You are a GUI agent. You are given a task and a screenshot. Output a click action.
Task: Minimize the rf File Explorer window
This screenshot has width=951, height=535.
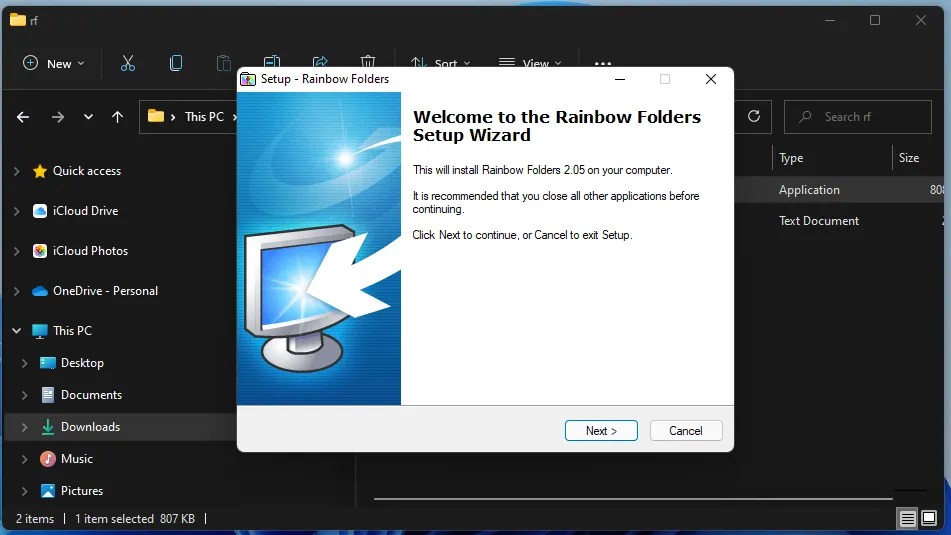pyautogui.click(x=830, y=21)
